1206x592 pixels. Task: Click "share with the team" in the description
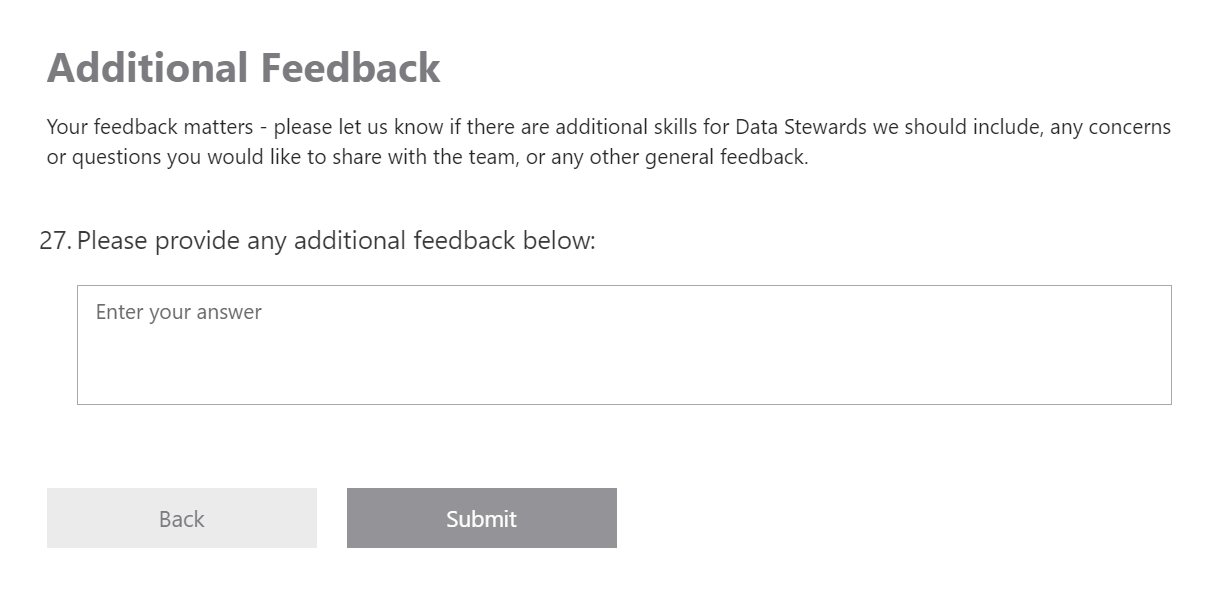[440, 158]
